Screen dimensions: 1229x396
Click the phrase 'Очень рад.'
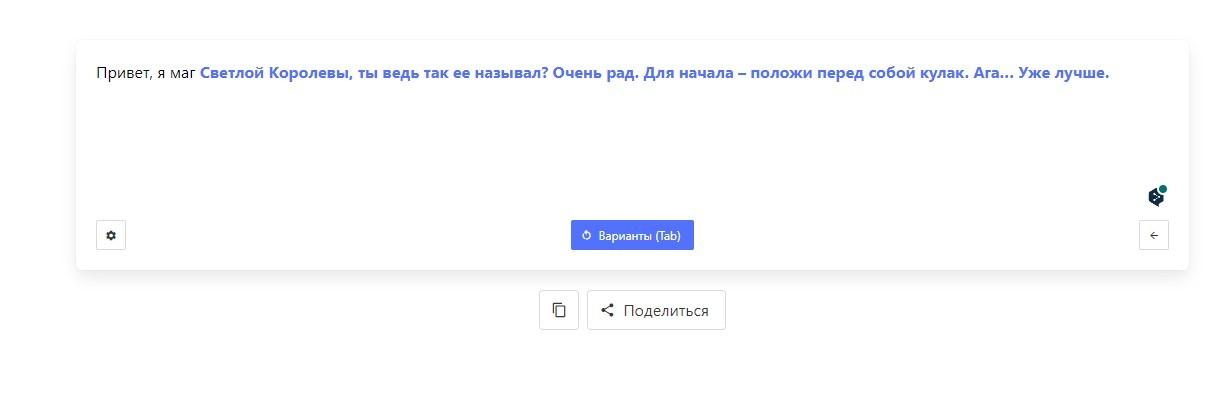(x=595, y=73)
